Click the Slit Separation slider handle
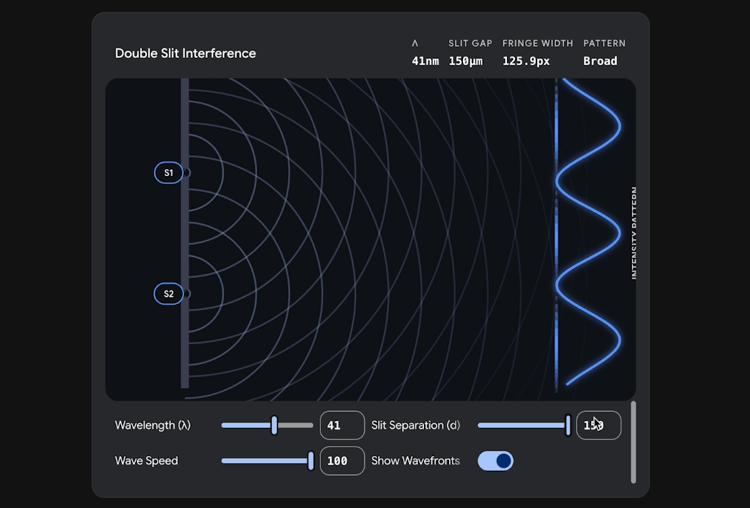Viewport: 750px width, 508px height. (568, 425)
